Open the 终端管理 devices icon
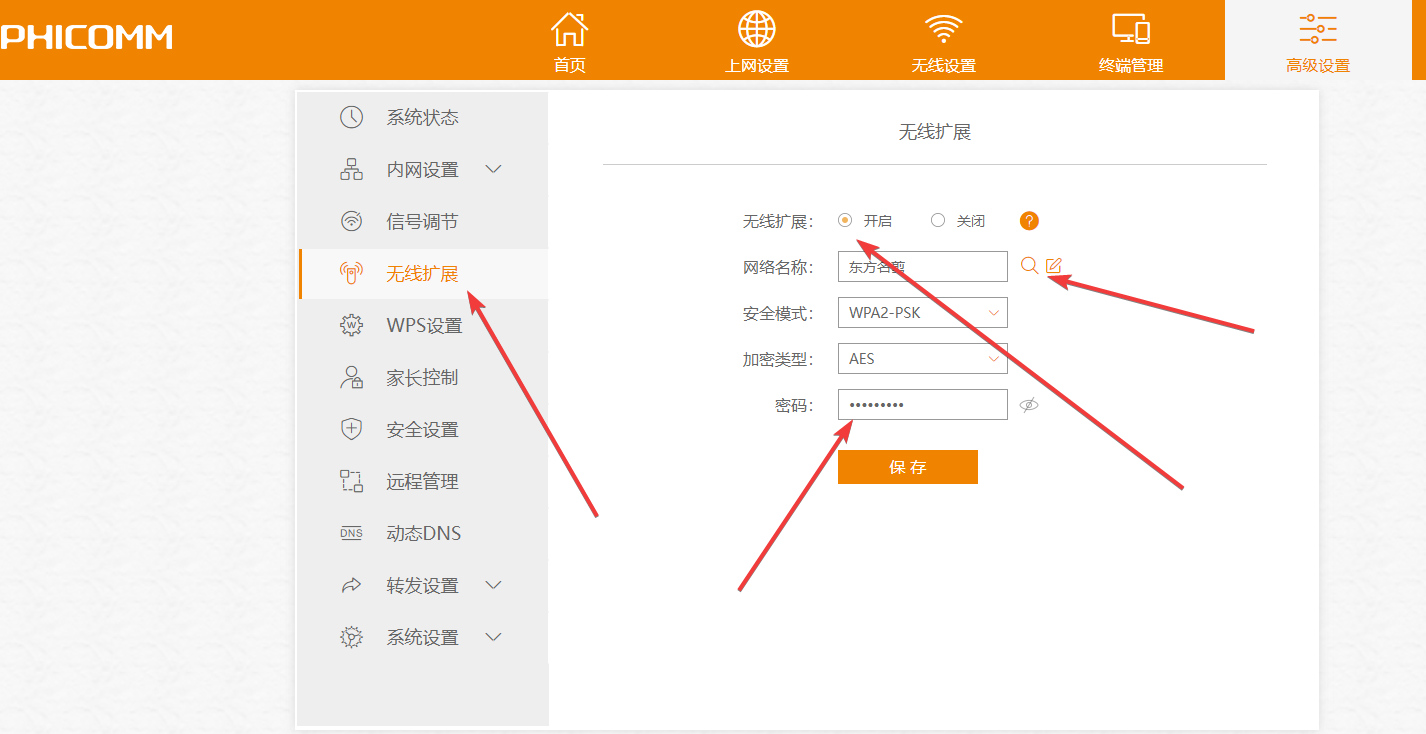The width and height of the screenshot is (1426, 734). [1131, 29]
